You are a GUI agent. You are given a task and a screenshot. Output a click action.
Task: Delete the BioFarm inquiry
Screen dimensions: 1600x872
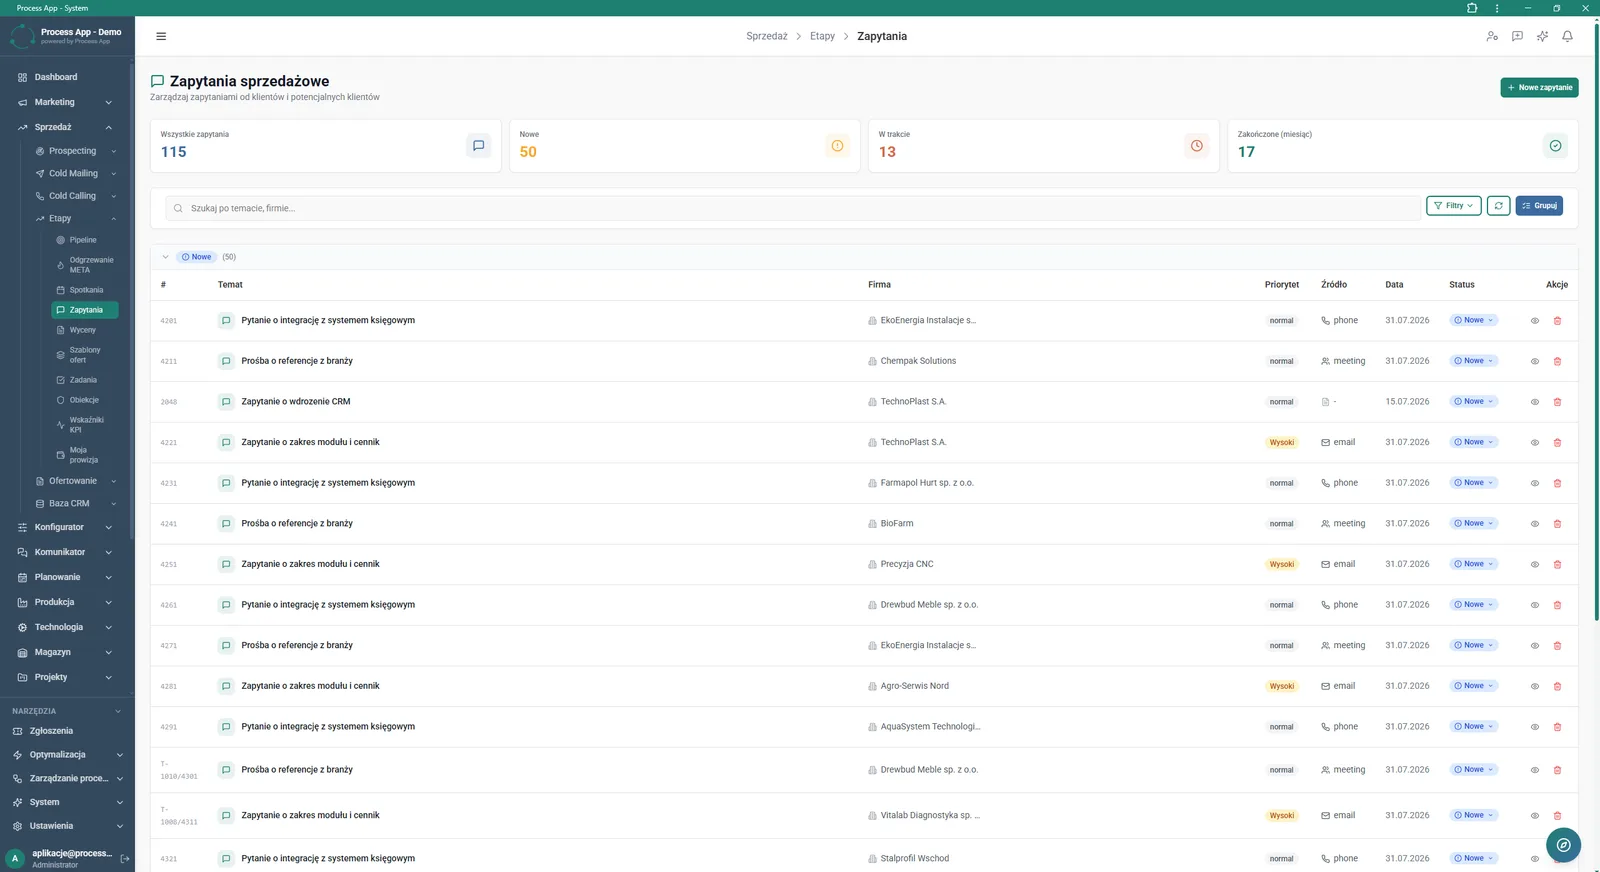click(x=1557, y=524)
